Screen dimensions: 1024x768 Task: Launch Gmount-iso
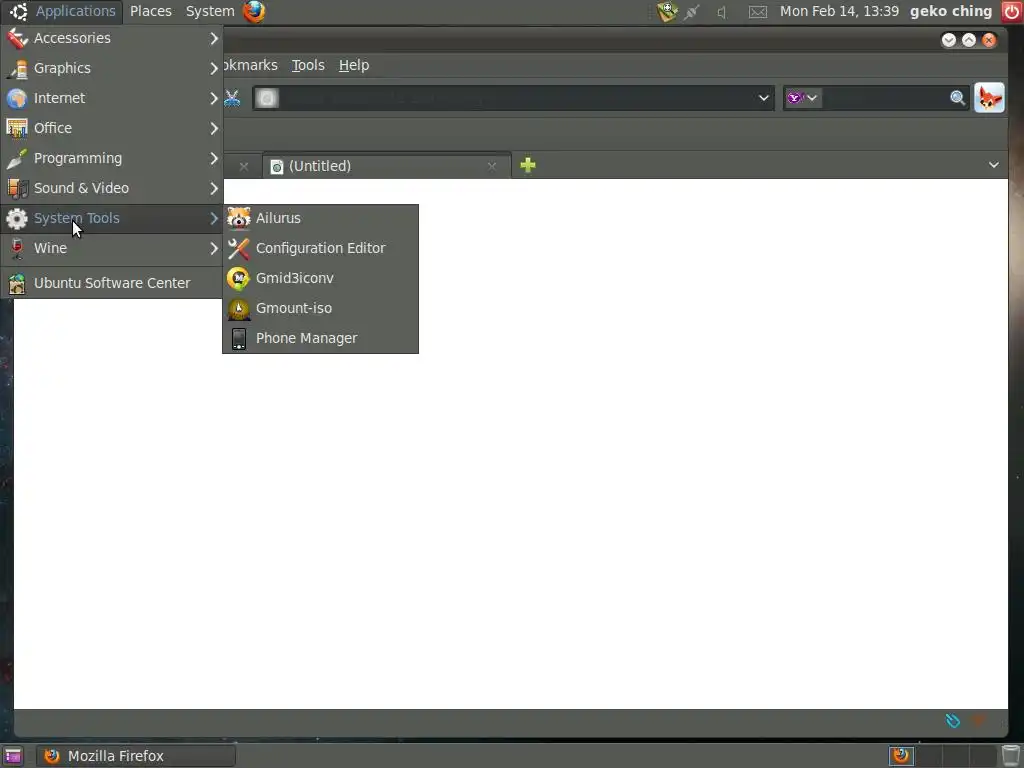point(321,308)
